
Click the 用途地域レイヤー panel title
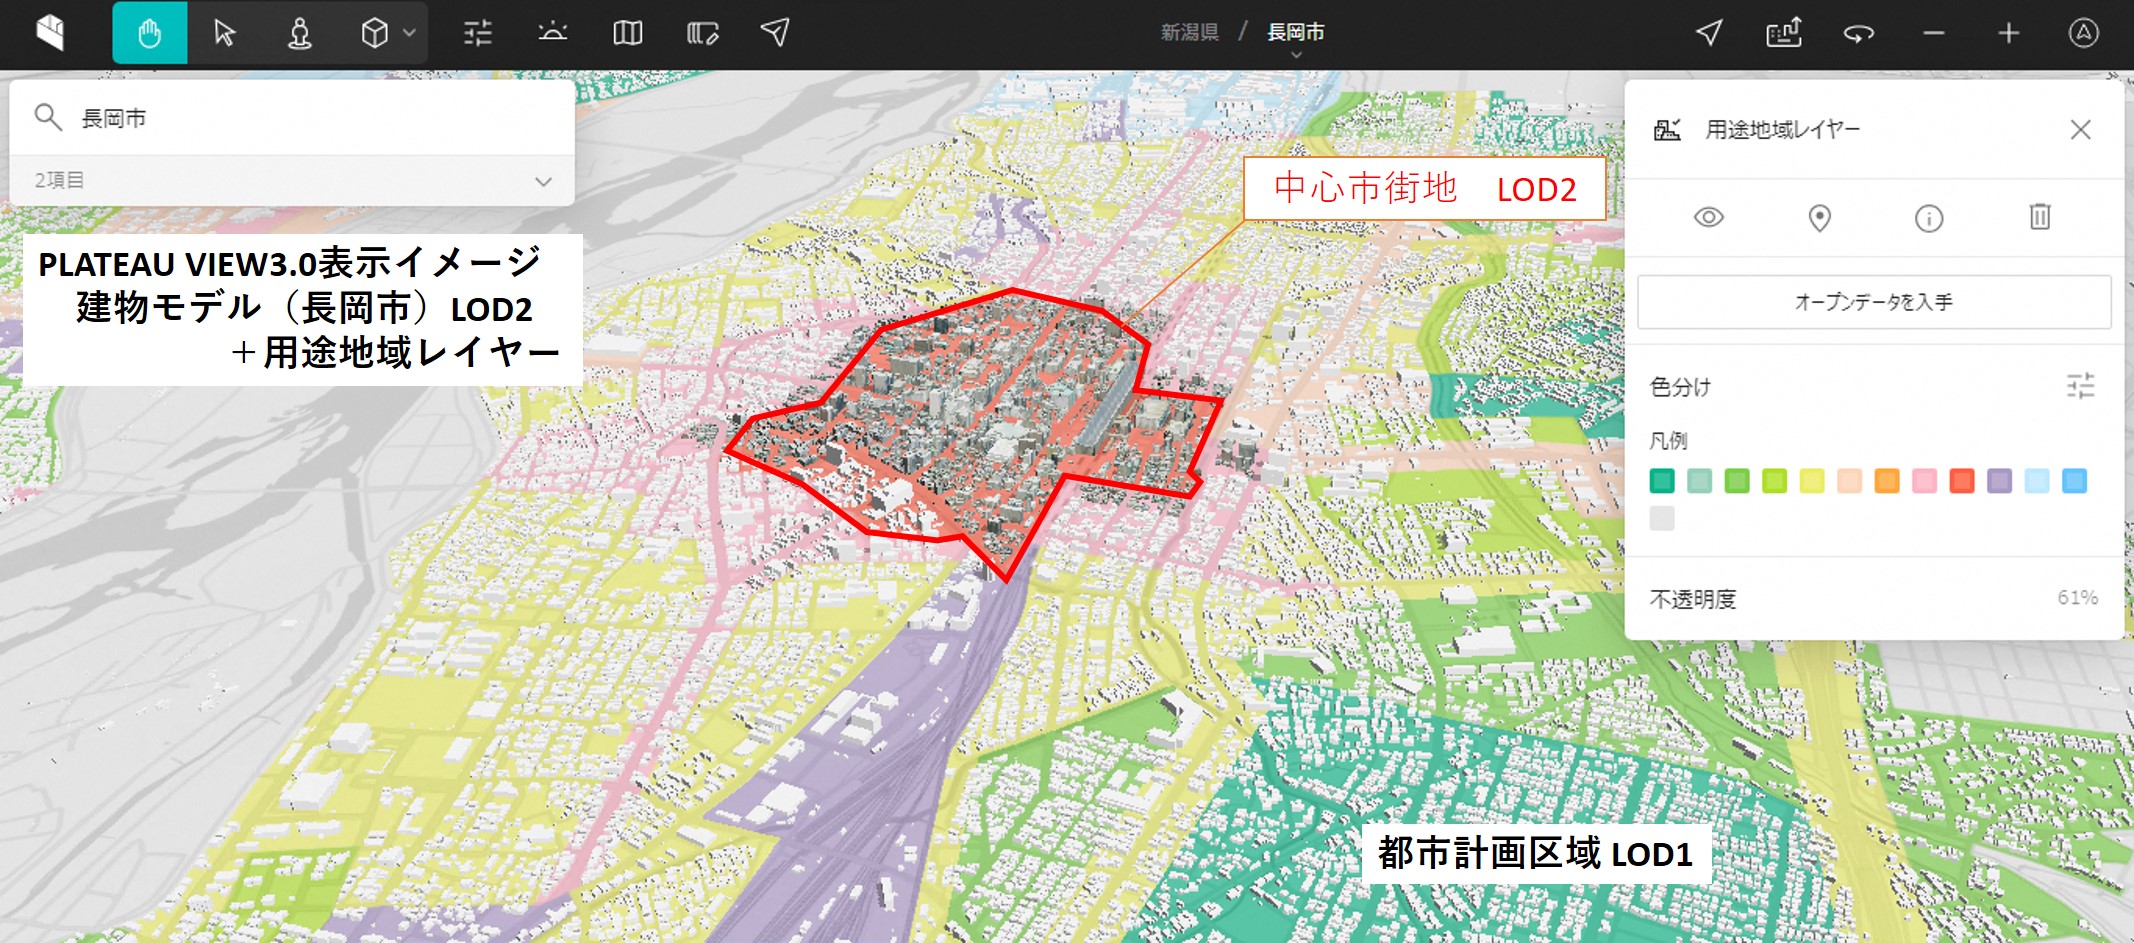coord(1783,130)
